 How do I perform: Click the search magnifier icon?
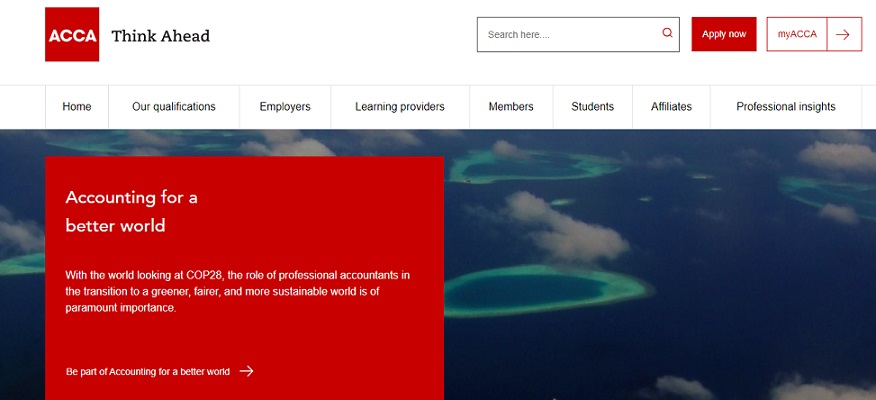tap(667, 33)
